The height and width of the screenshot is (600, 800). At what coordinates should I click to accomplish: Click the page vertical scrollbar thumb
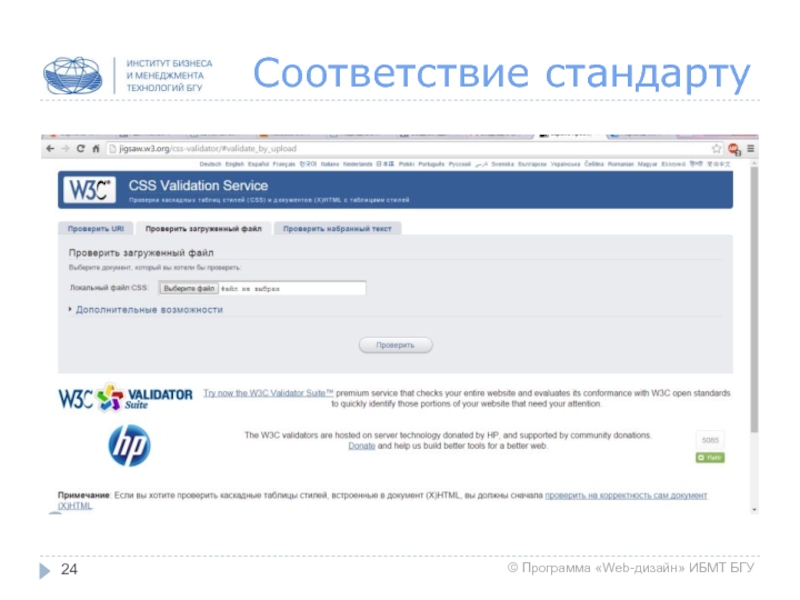coord(754,300)
